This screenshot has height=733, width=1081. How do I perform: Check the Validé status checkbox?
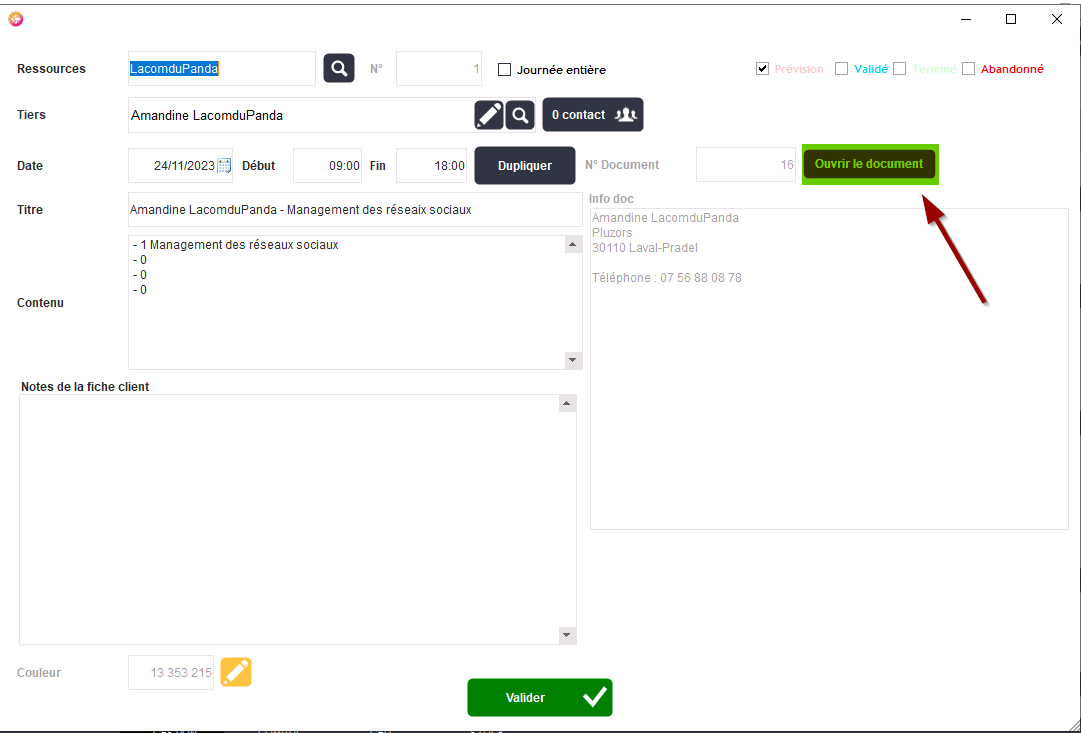click(842, 69)
